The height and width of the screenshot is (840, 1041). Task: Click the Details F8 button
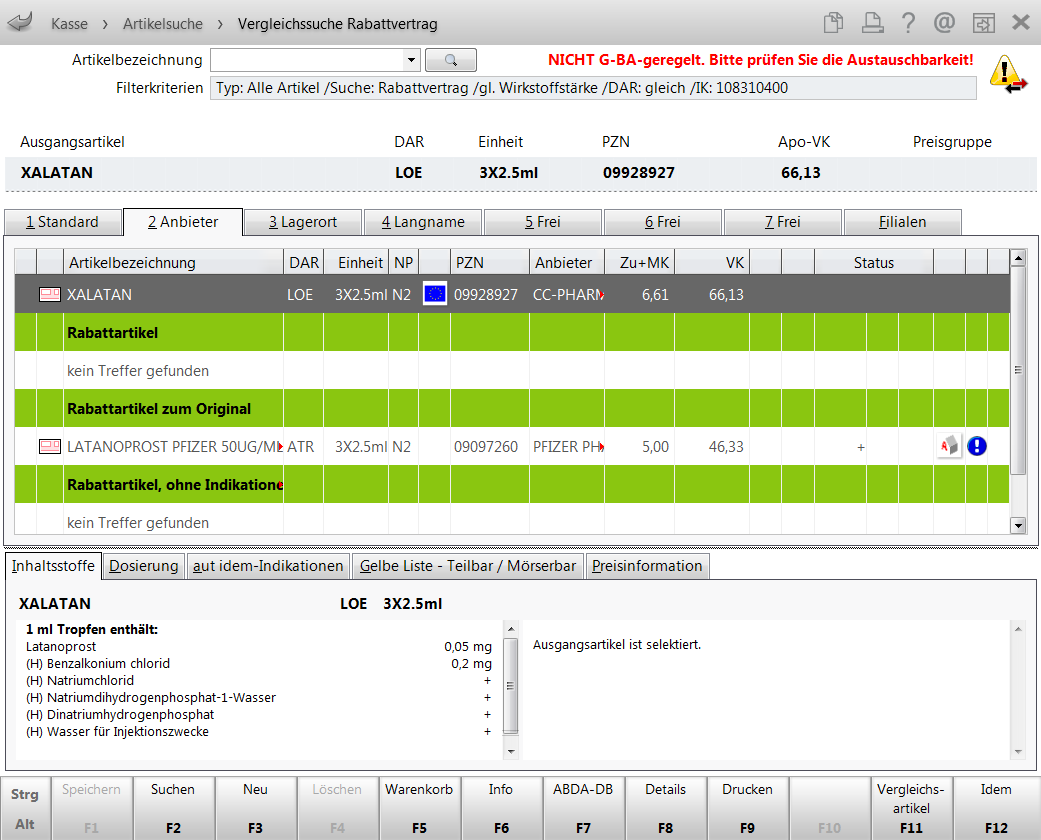tap(665, 808)
